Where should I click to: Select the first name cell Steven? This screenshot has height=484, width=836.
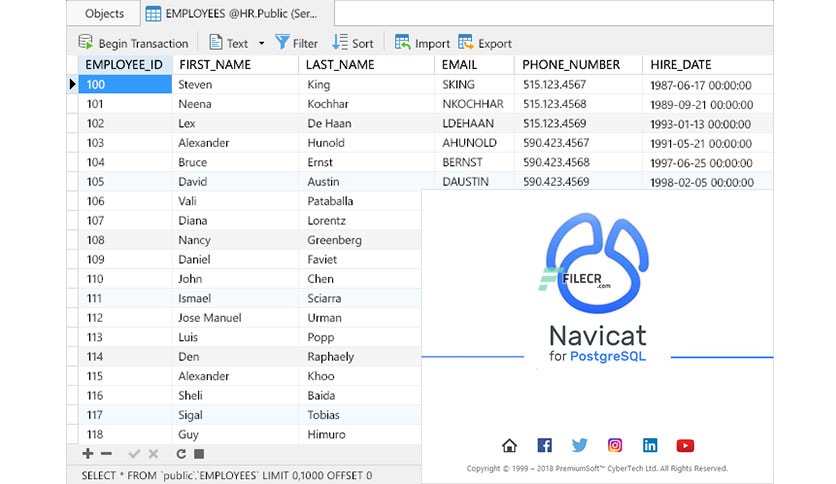coord(235,84)
